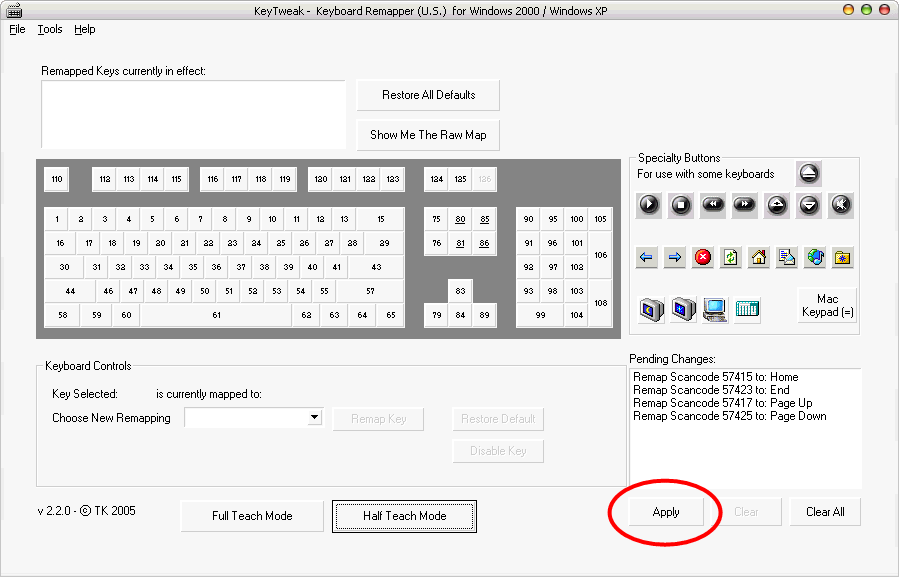Select navigation key 85

[x=484, y=219]
